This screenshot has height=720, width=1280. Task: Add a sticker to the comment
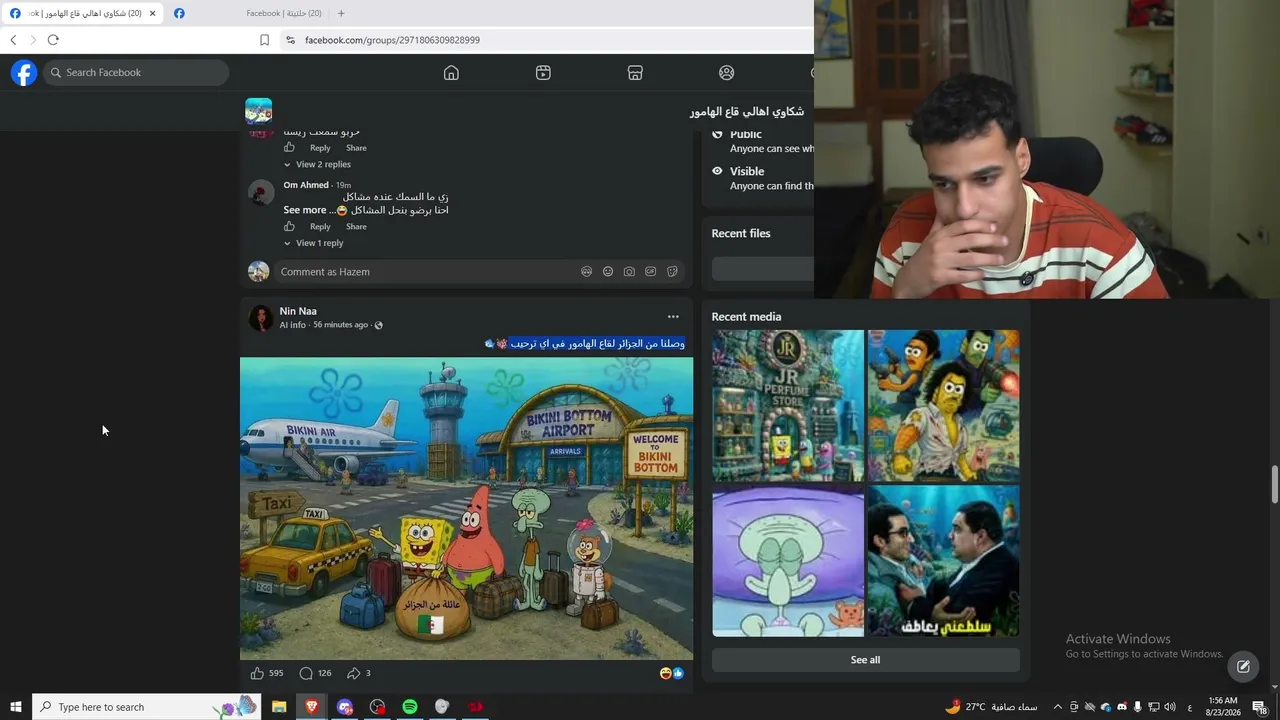(x=672, y=272)
